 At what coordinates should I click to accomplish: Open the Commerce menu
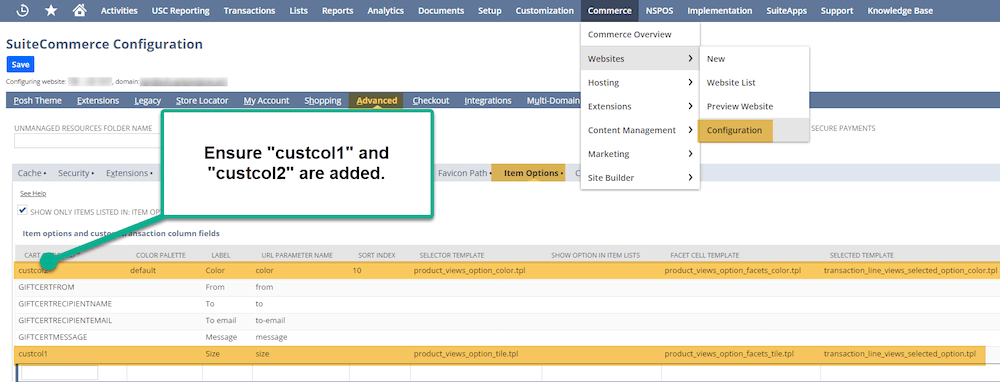tap(610, 11)
